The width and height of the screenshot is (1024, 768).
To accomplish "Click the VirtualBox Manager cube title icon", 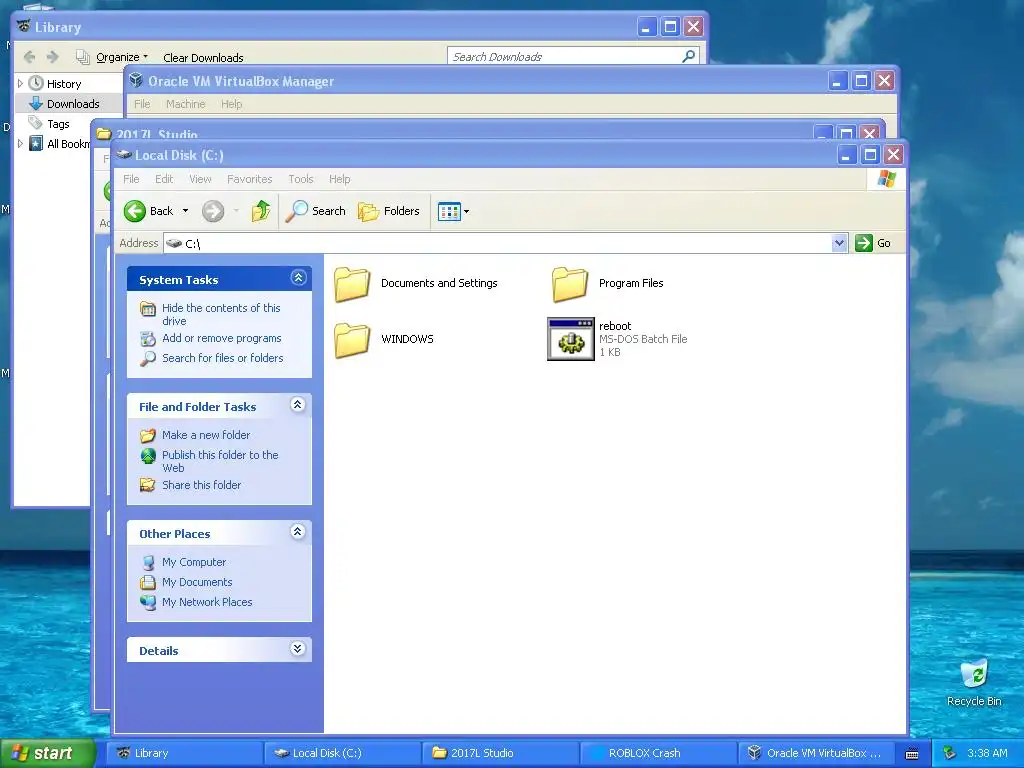I will 136,80.
